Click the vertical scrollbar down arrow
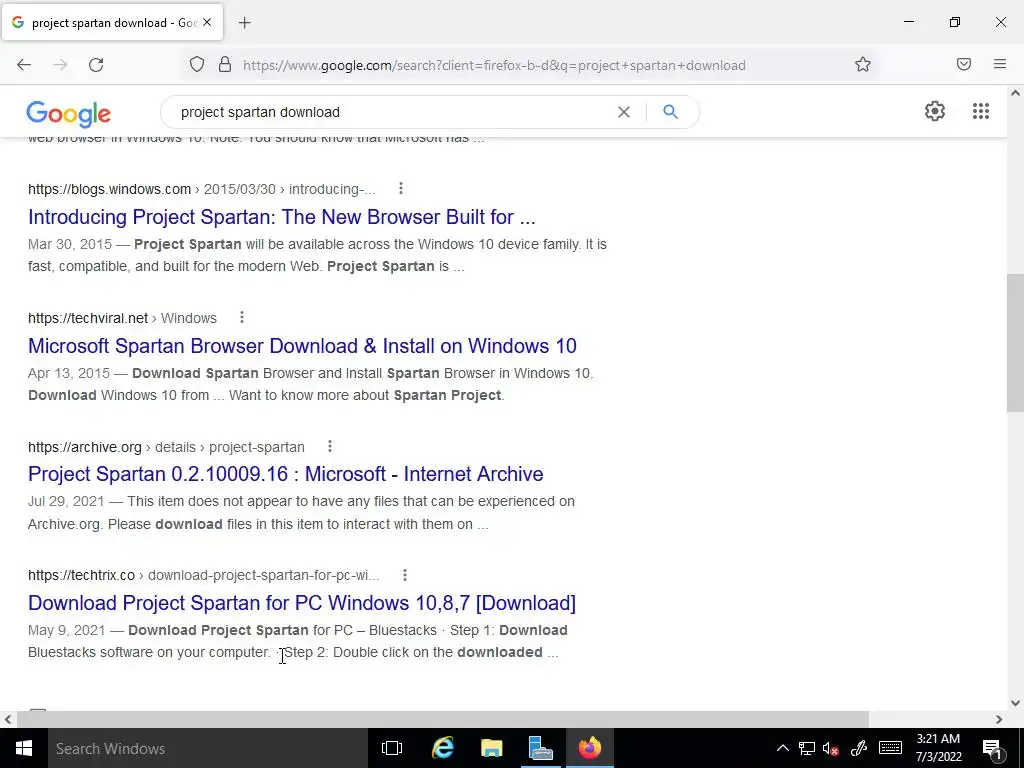Viewport: 1024px width, 768px height. click(x=1015, y=703)
